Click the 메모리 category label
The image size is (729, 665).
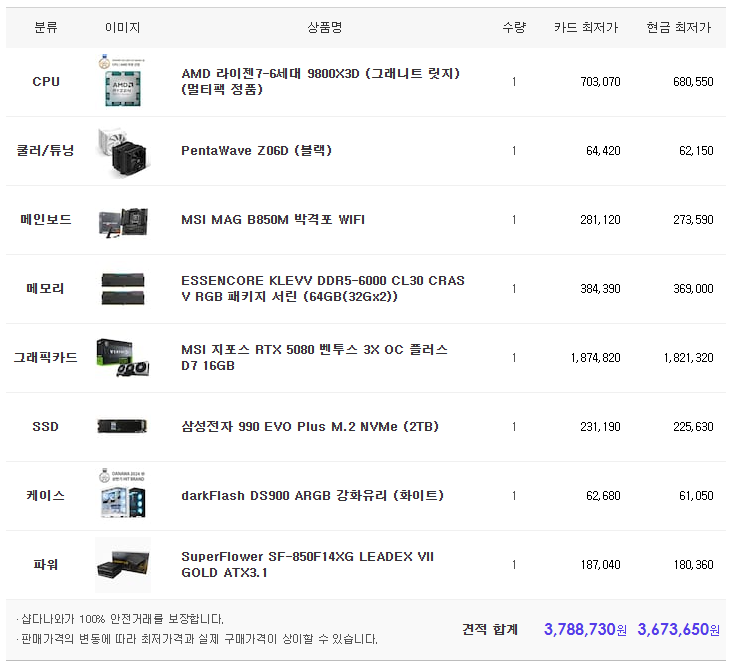click(x=46, y=288)
